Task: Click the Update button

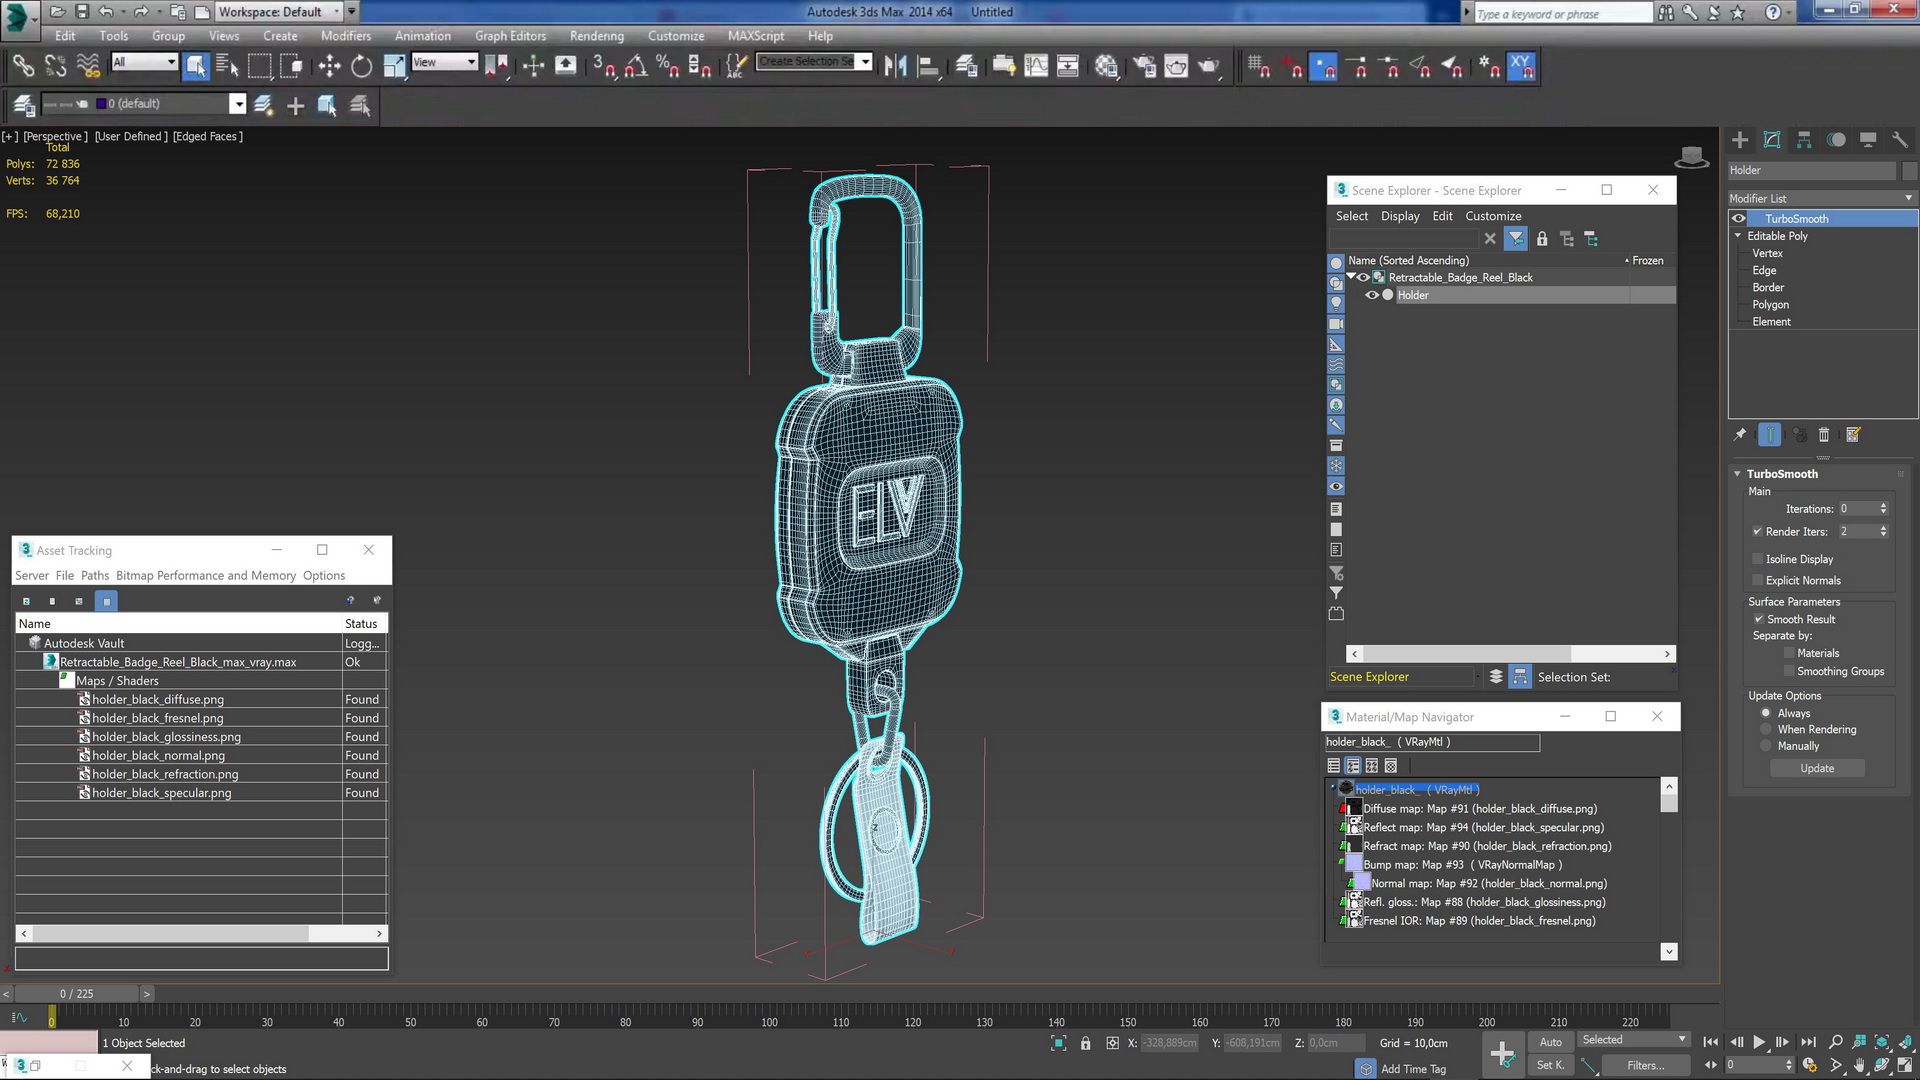Action: coord(1817,769)
